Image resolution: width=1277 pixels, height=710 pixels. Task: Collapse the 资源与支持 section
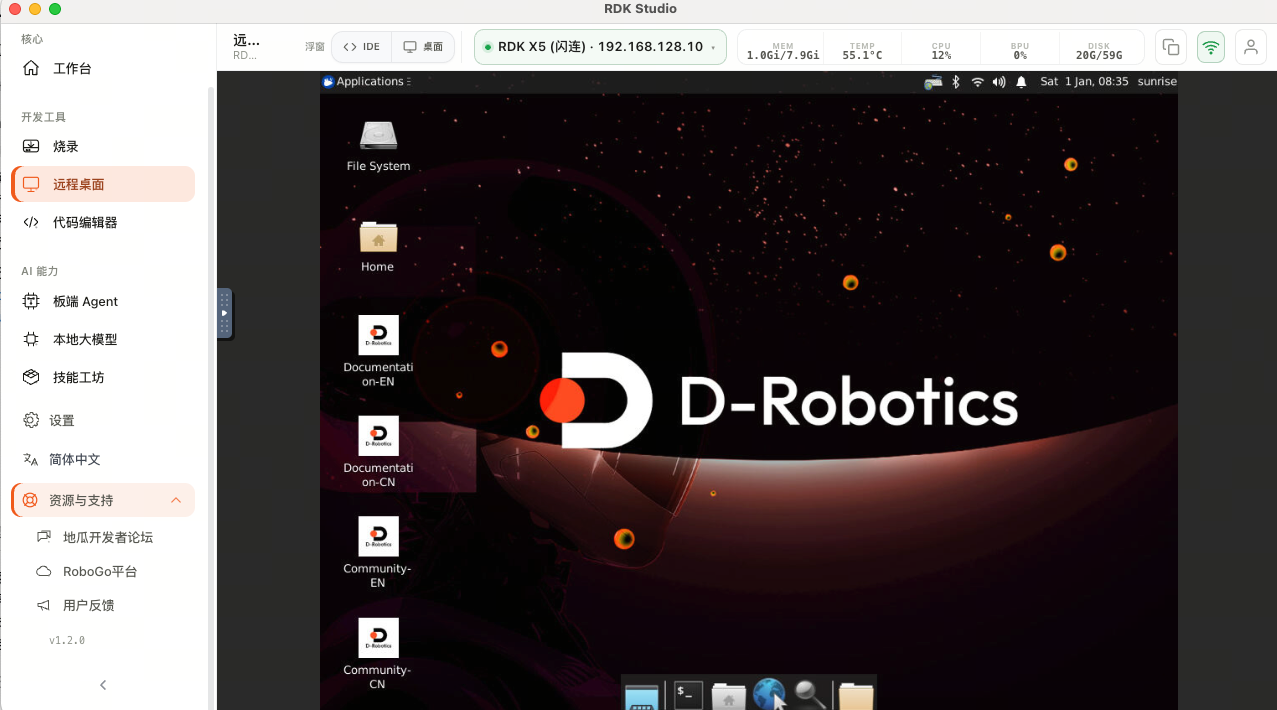point(103,500)
